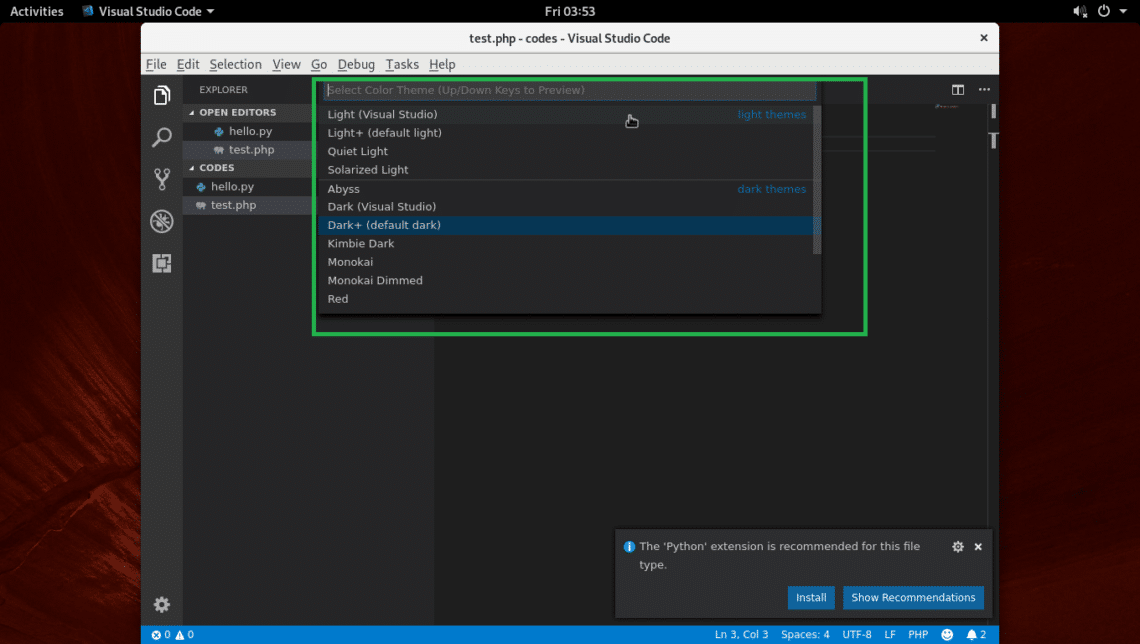Open the Debug view icon
The height and width of the screenshot is (644, 1140).
(161, 221)
